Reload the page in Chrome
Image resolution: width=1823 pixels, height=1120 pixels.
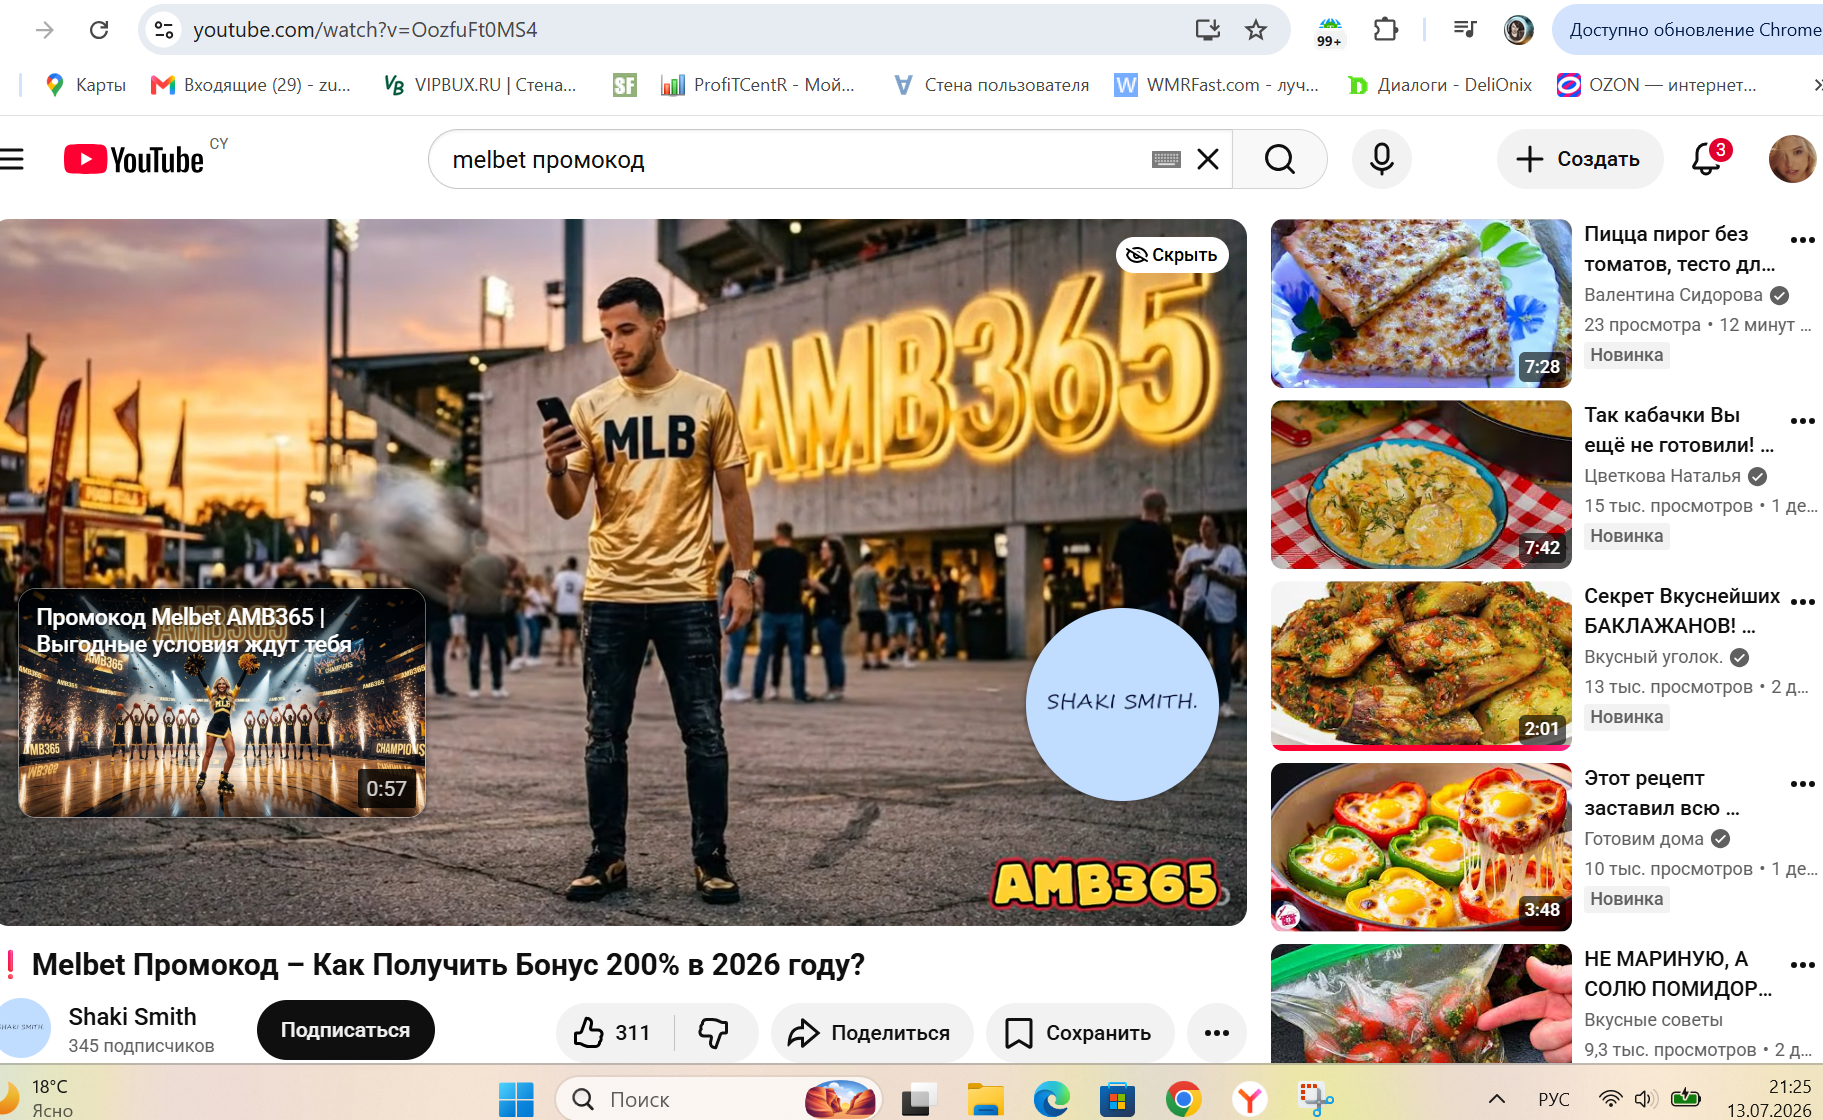pos(99,30)
